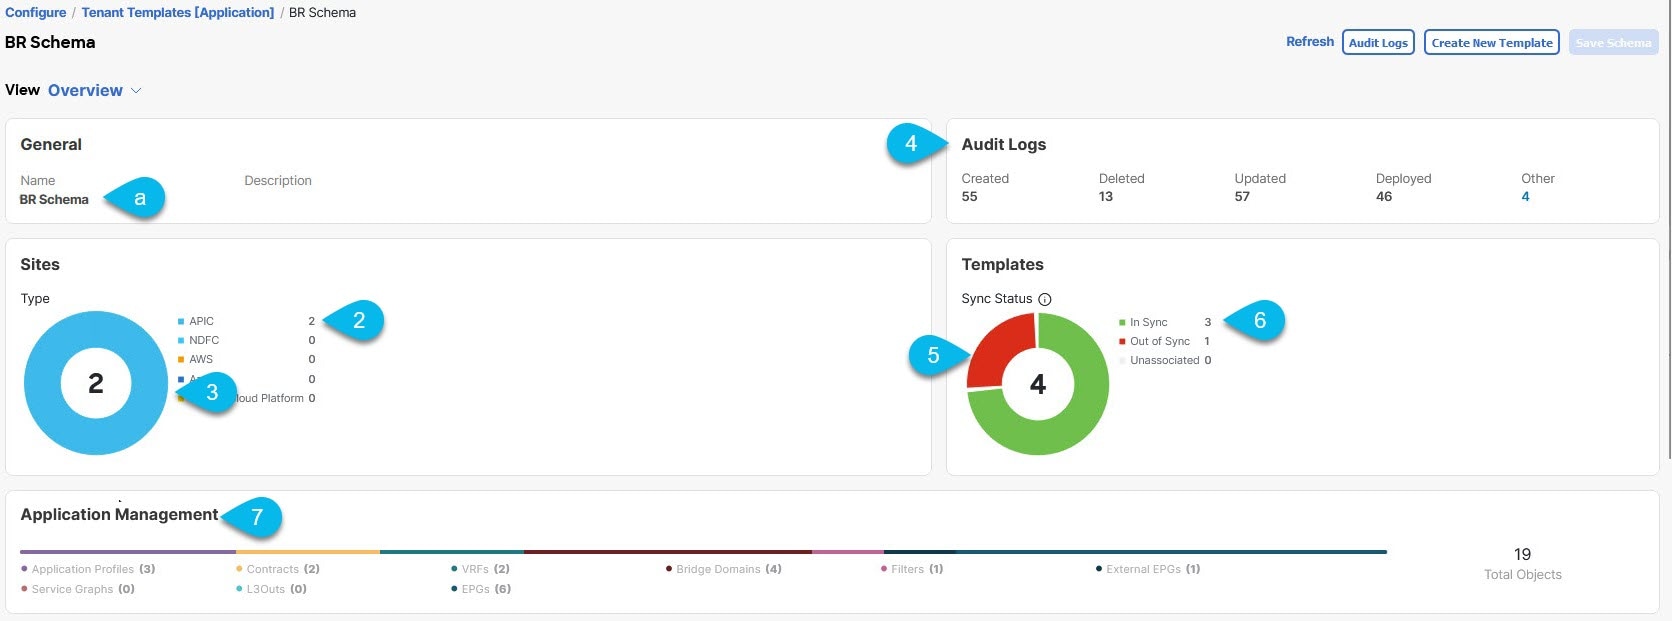Click the Description field label
The image size is (1672, 621).
pos(278,181)
